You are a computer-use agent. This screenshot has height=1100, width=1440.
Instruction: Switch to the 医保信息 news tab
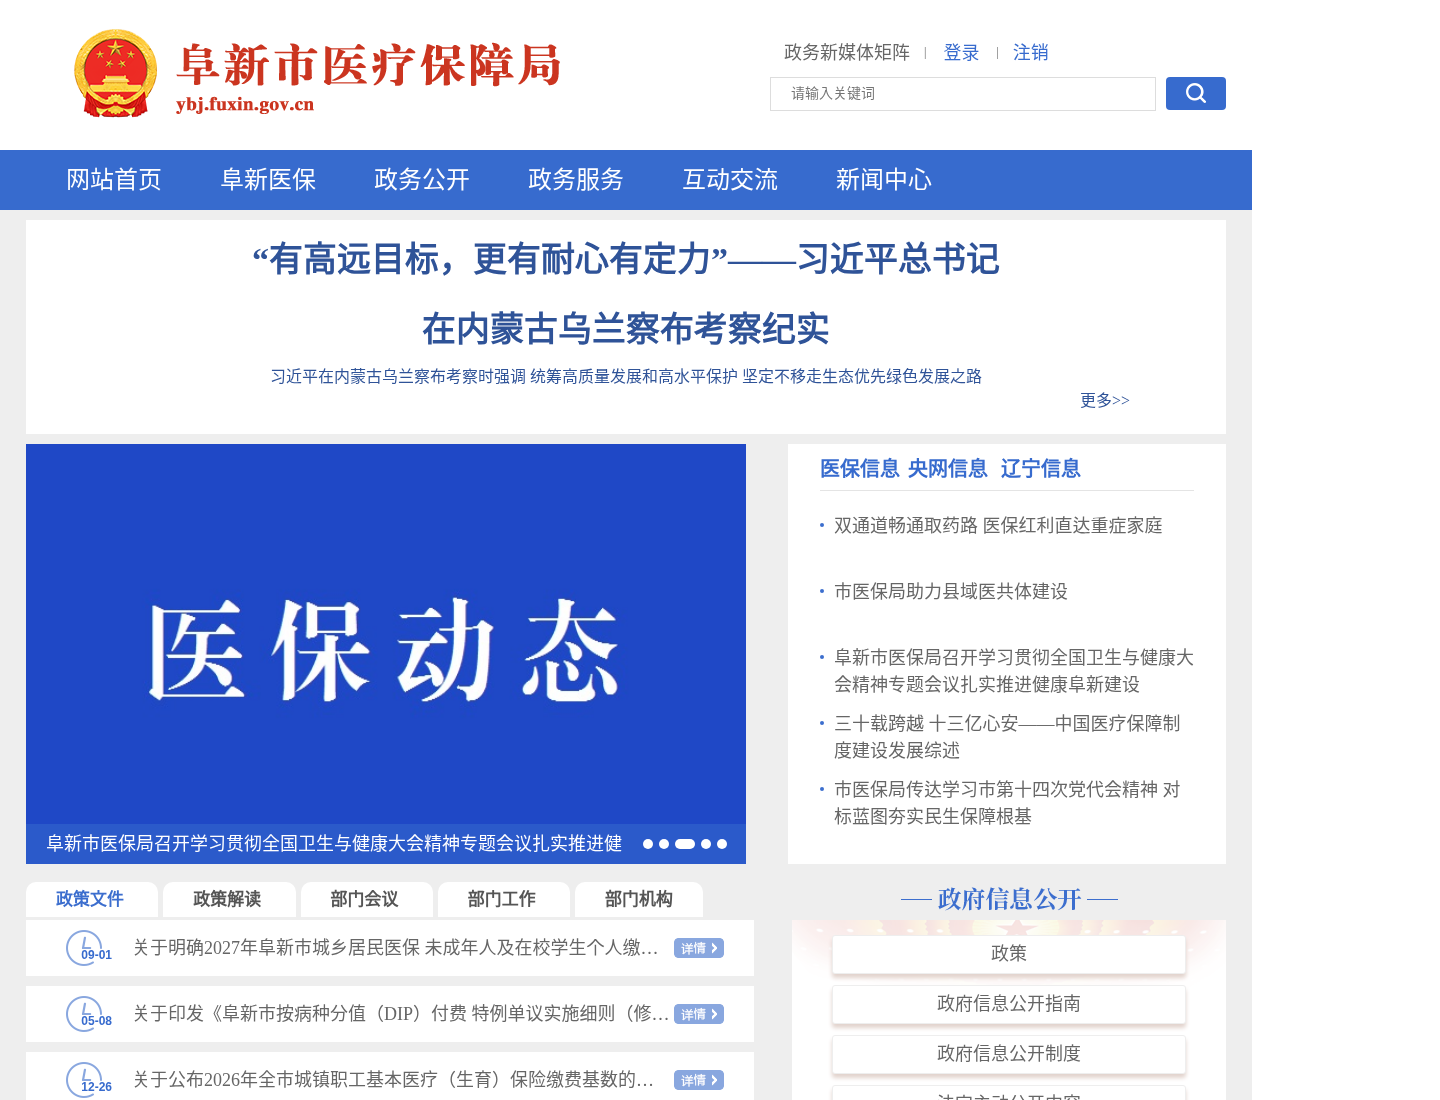860,468
